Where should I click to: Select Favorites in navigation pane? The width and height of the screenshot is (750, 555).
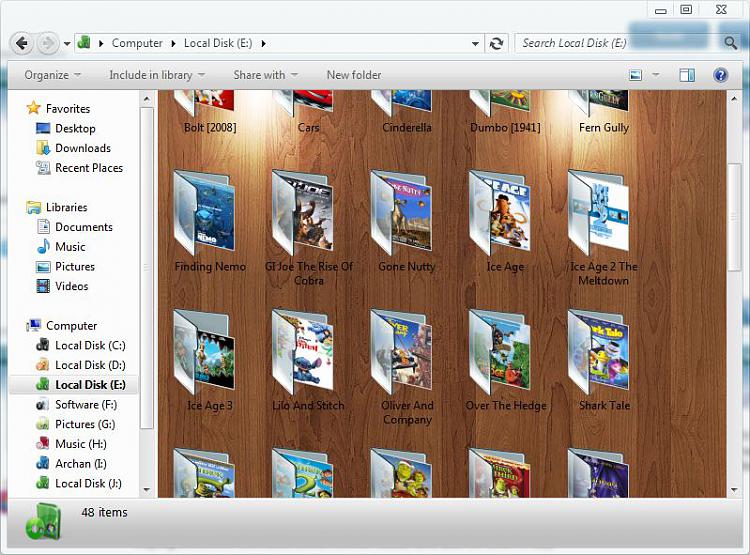pyautogui.click(x=67, y=109)
